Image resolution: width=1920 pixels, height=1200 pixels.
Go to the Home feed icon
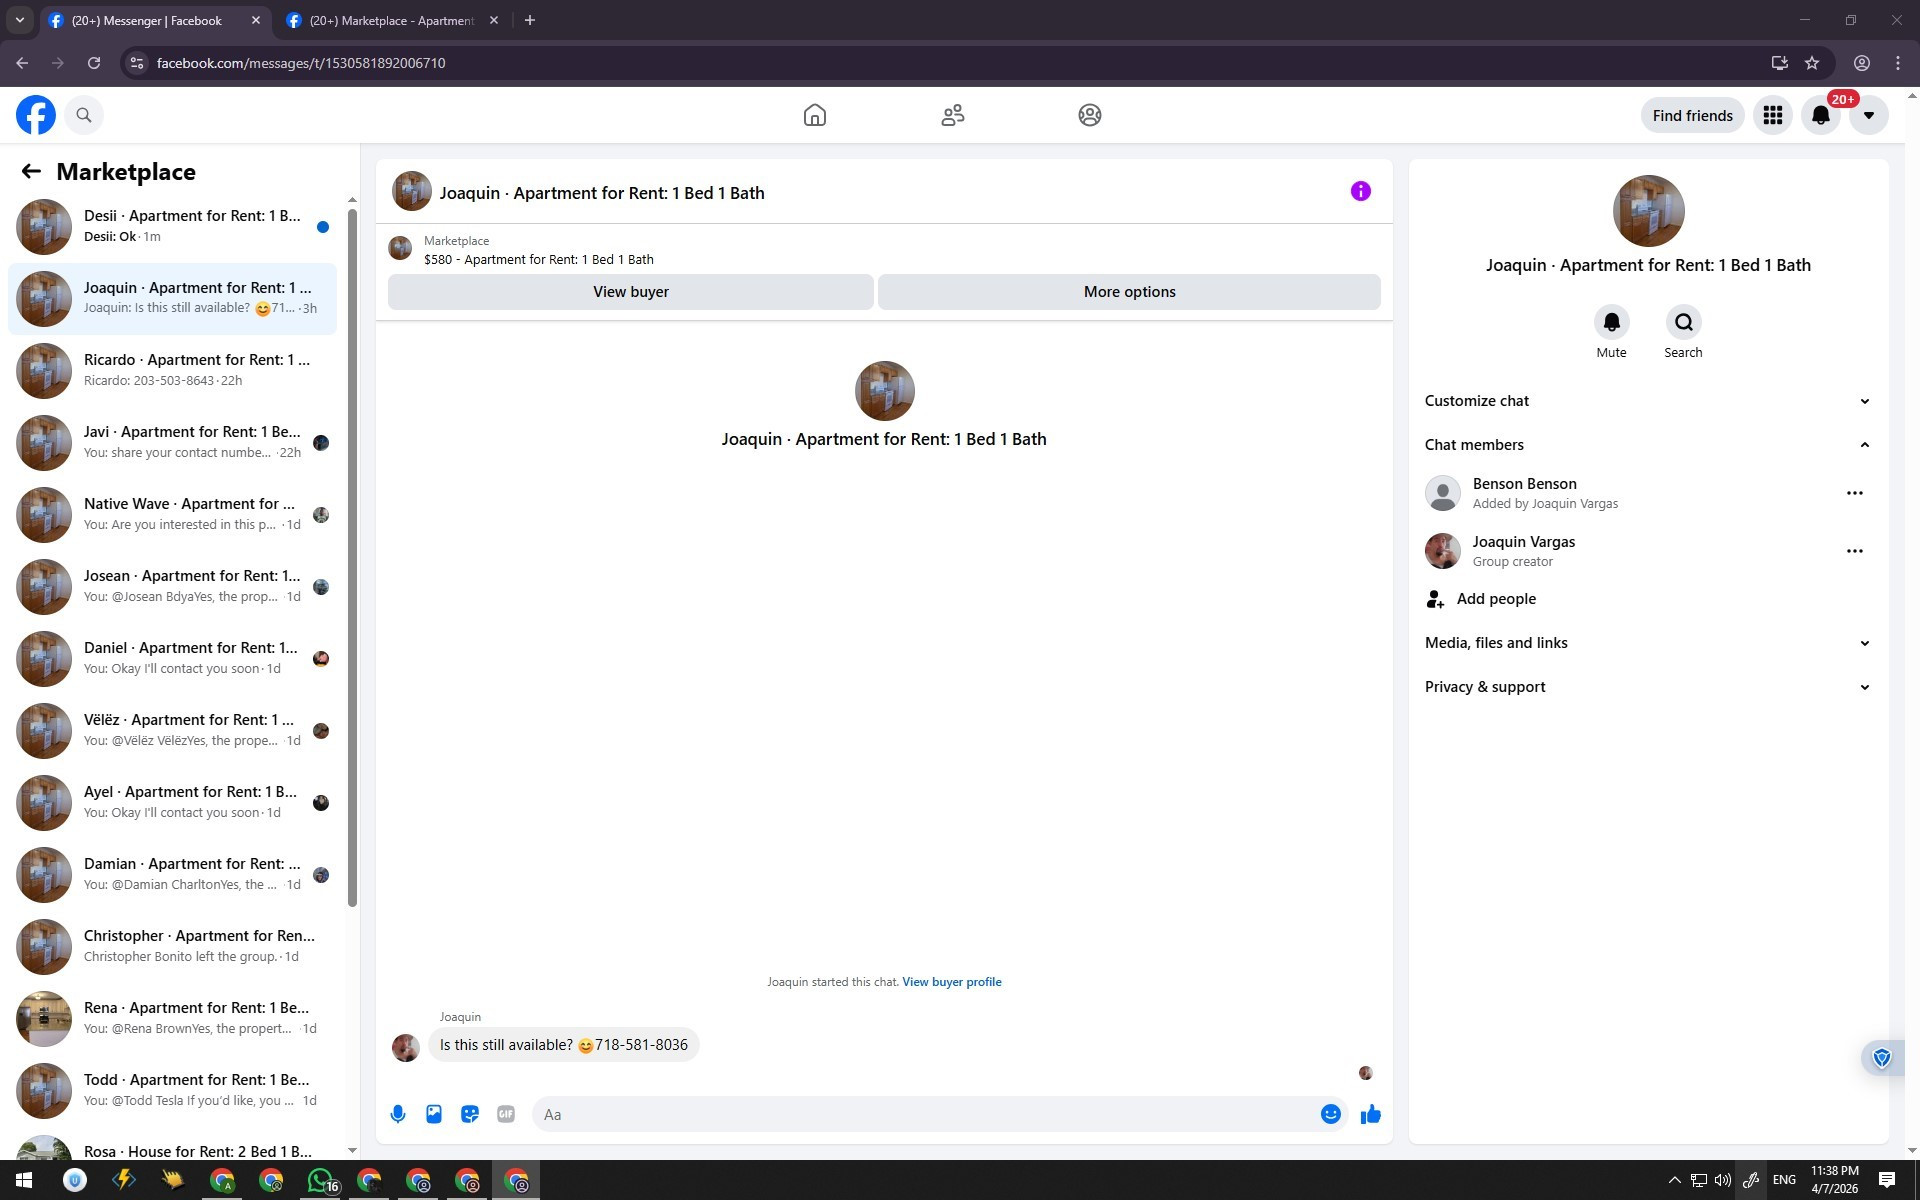pos(815,115)
